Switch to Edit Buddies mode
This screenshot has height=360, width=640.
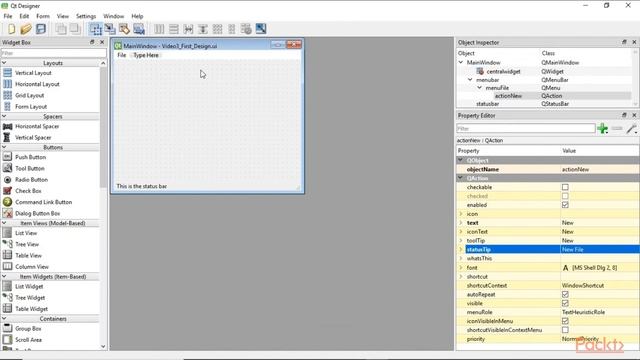tap(124, 29)
